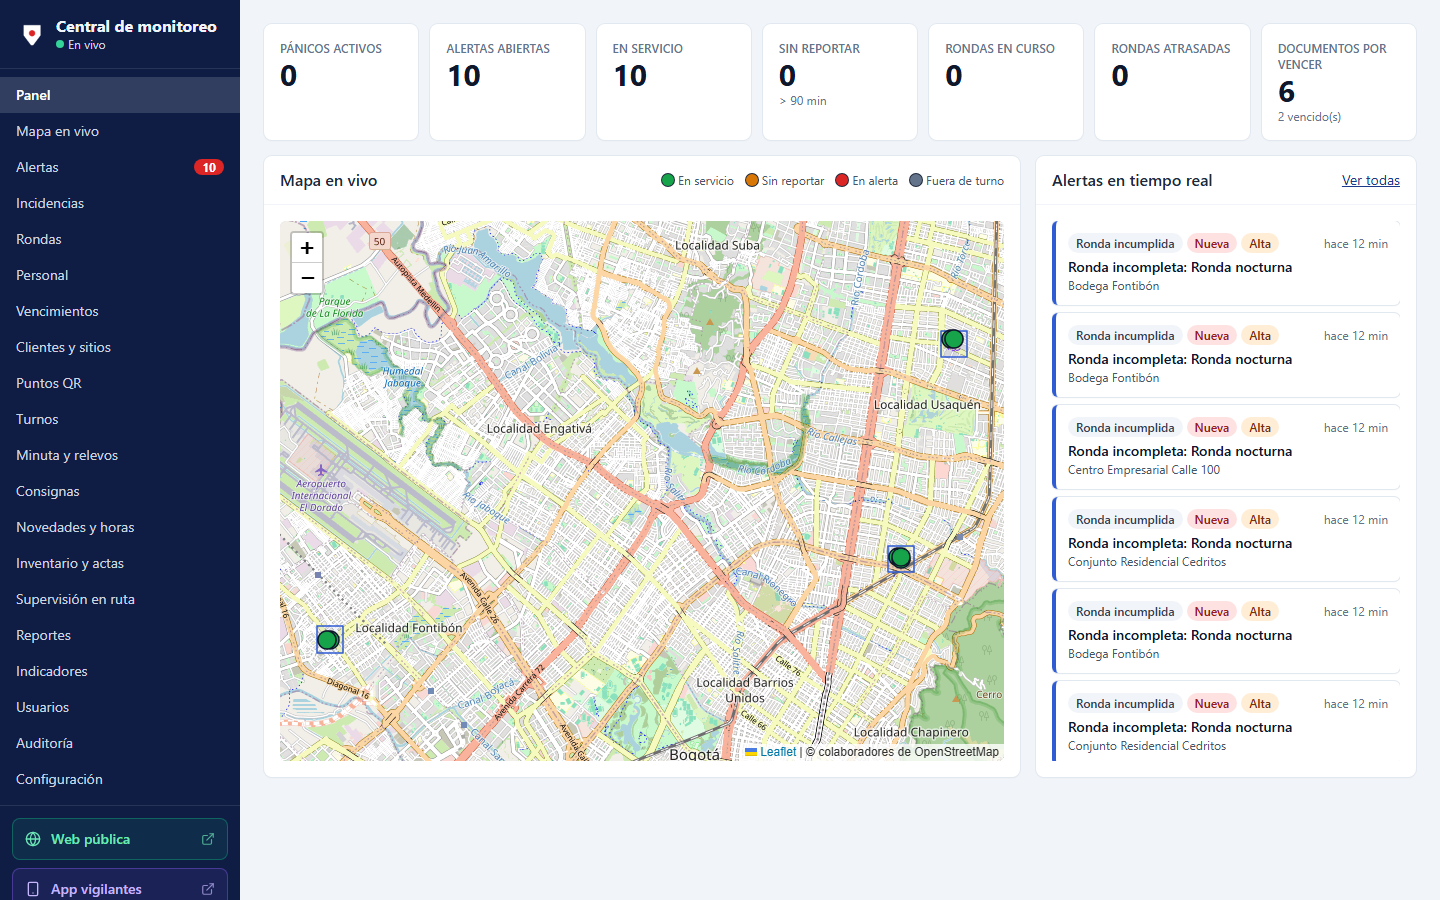Click the globe icon on Web pública

[33, 839]
